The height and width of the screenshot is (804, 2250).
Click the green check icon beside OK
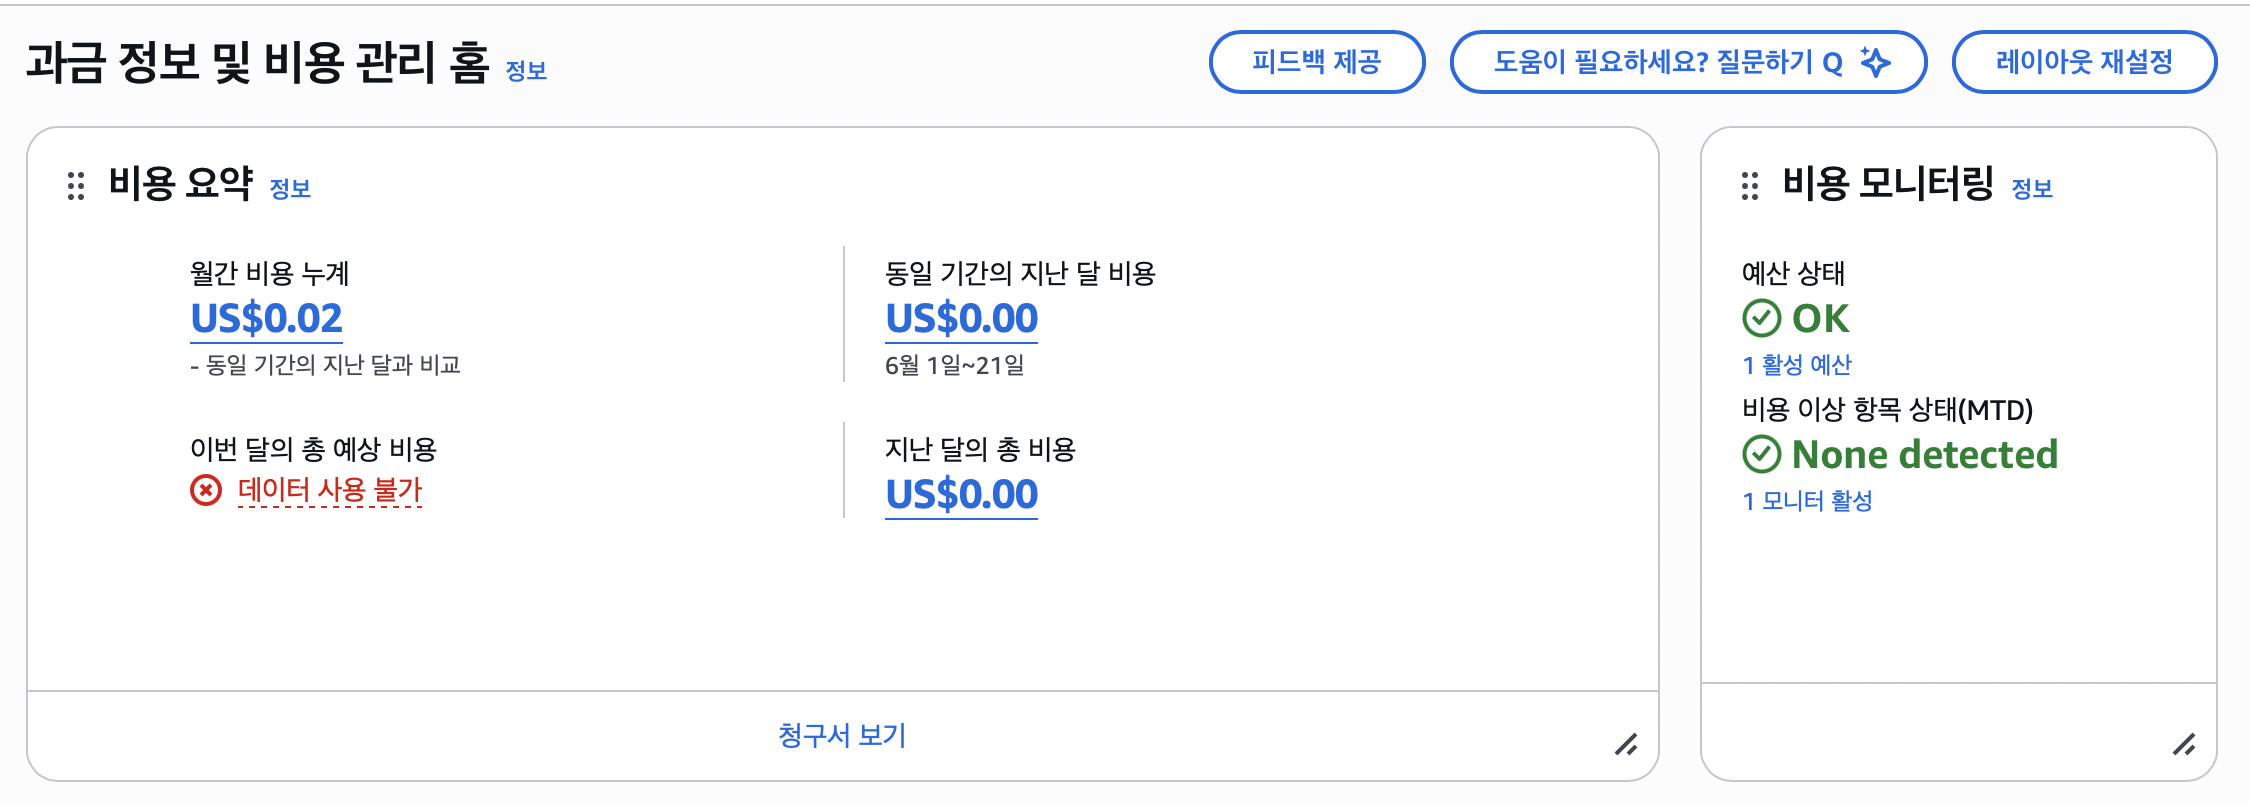point(1762,319)
